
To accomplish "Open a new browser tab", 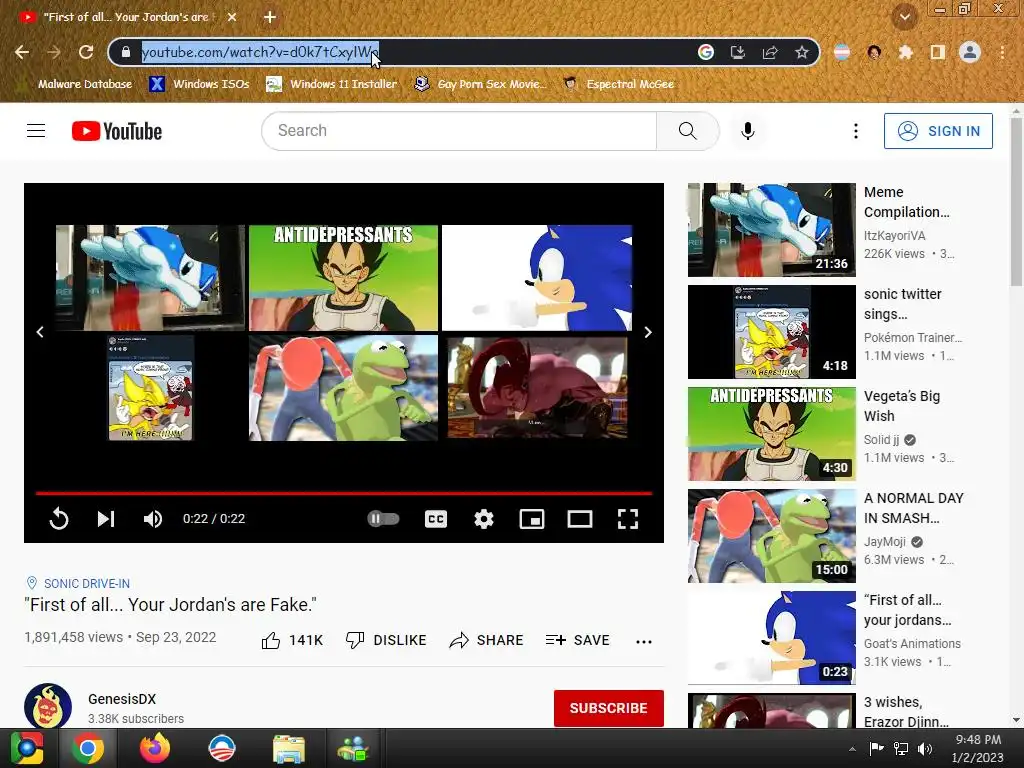I will [x=270, y=17].
